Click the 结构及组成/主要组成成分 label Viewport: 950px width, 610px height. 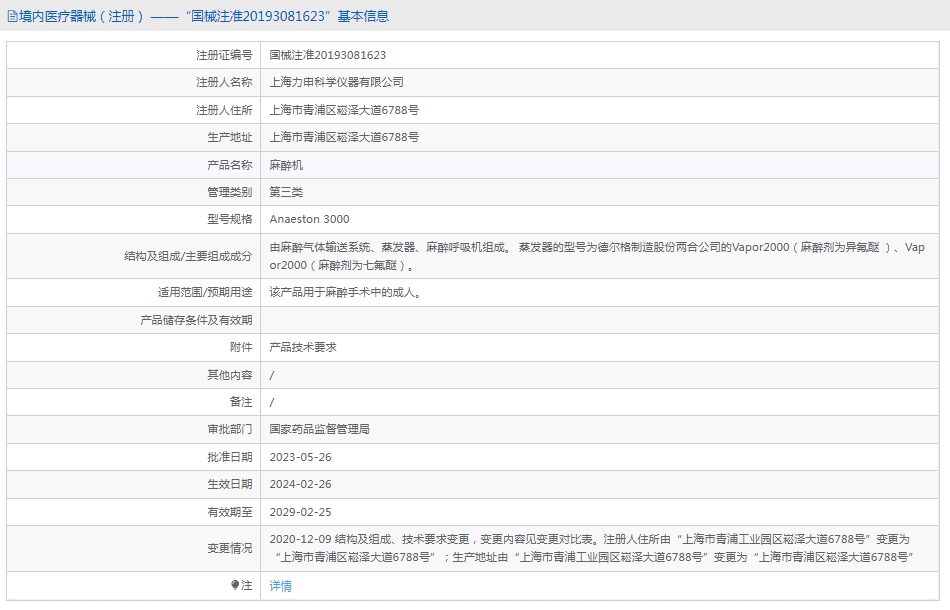pyautogui.click(x=188, y=256)
